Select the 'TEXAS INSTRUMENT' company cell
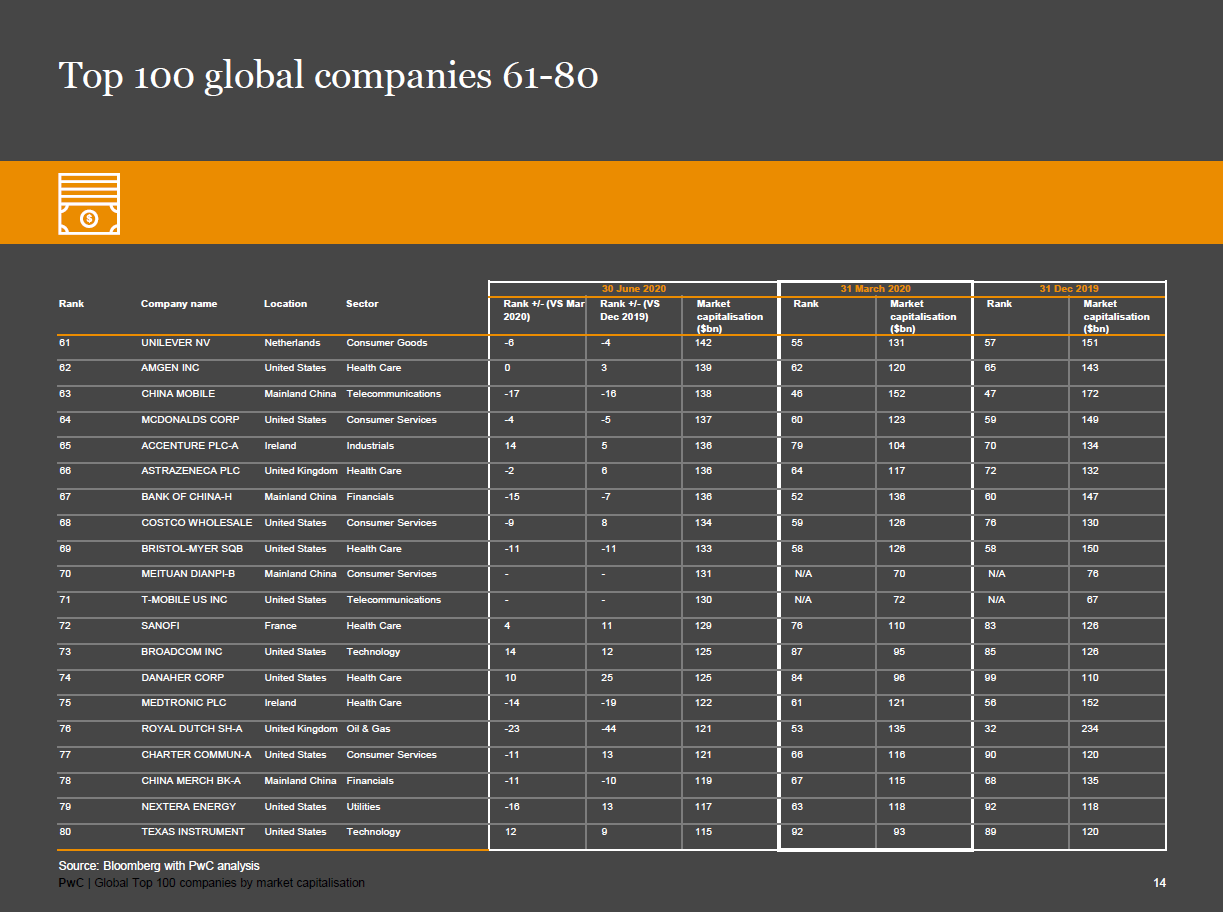 [193, 832]
